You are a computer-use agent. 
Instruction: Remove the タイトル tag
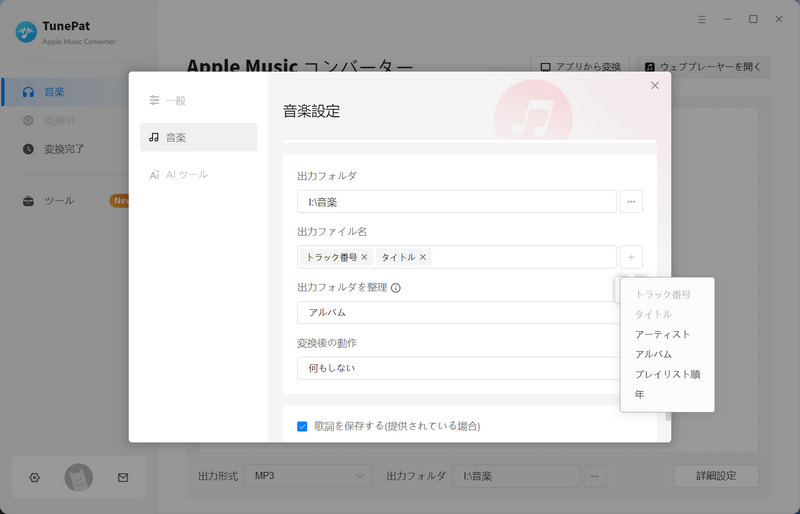(x=422, y=257)
